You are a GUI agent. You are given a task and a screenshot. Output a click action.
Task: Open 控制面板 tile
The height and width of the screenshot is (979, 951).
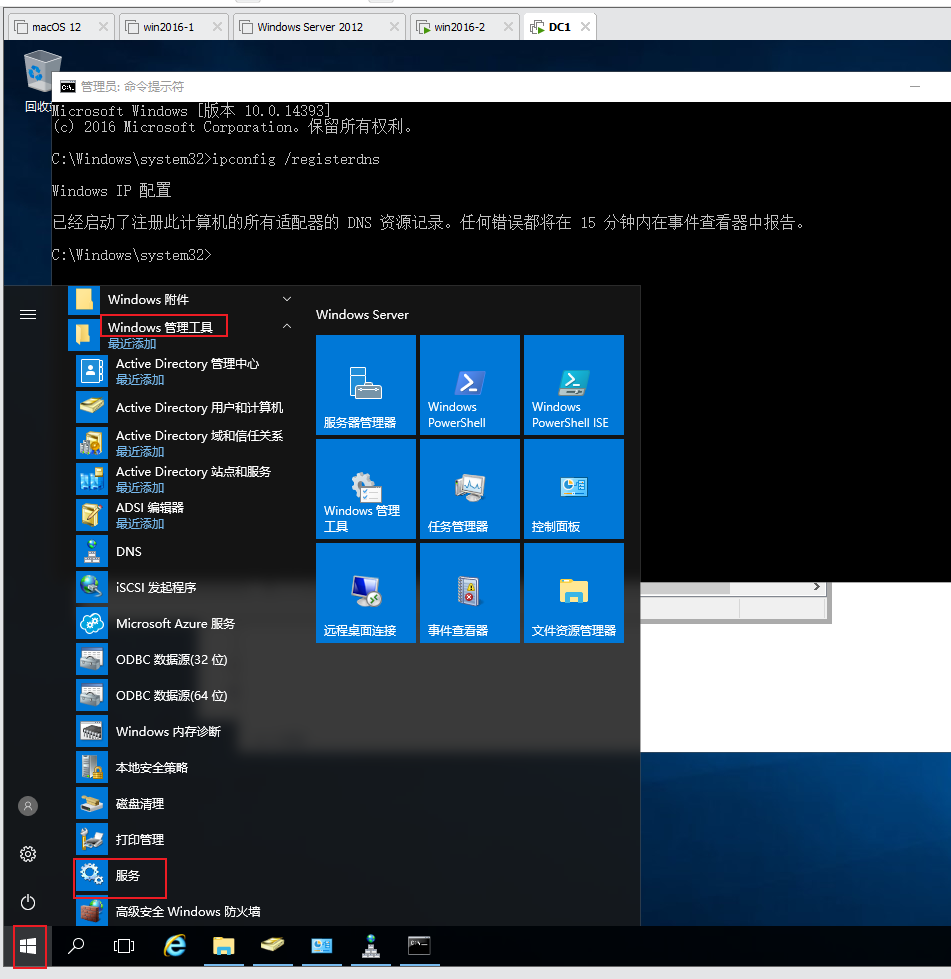click(574, 489)
